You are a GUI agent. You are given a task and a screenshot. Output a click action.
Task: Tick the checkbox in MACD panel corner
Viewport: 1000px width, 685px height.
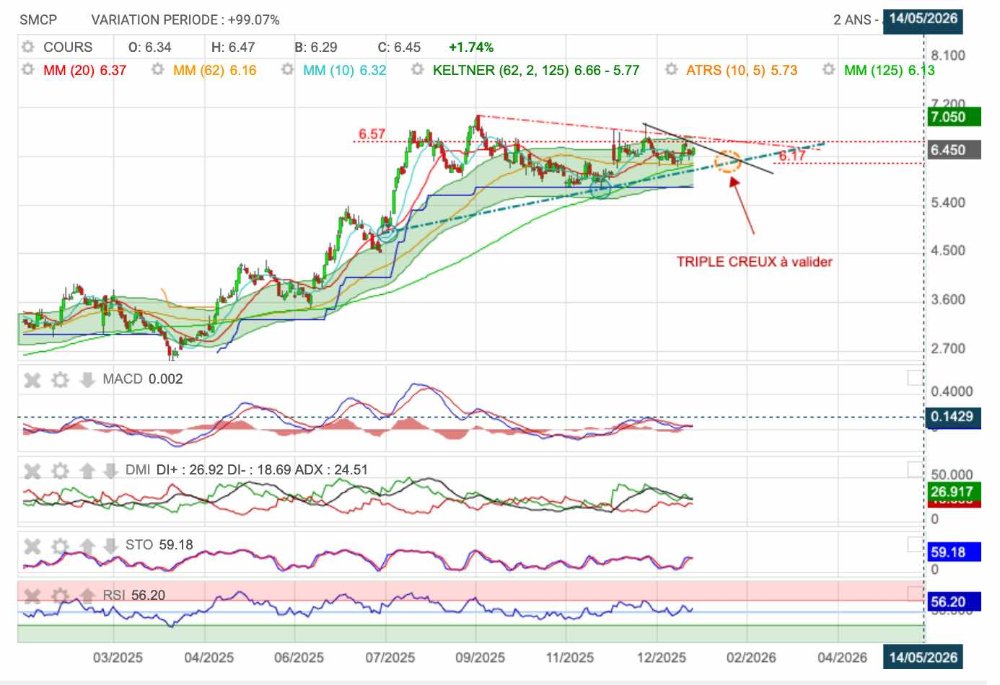coord(915,378)
